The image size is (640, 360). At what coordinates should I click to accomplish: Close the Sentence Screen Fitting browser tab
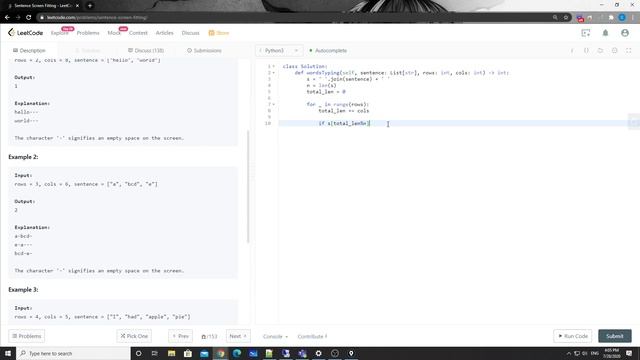coord(77,6)
